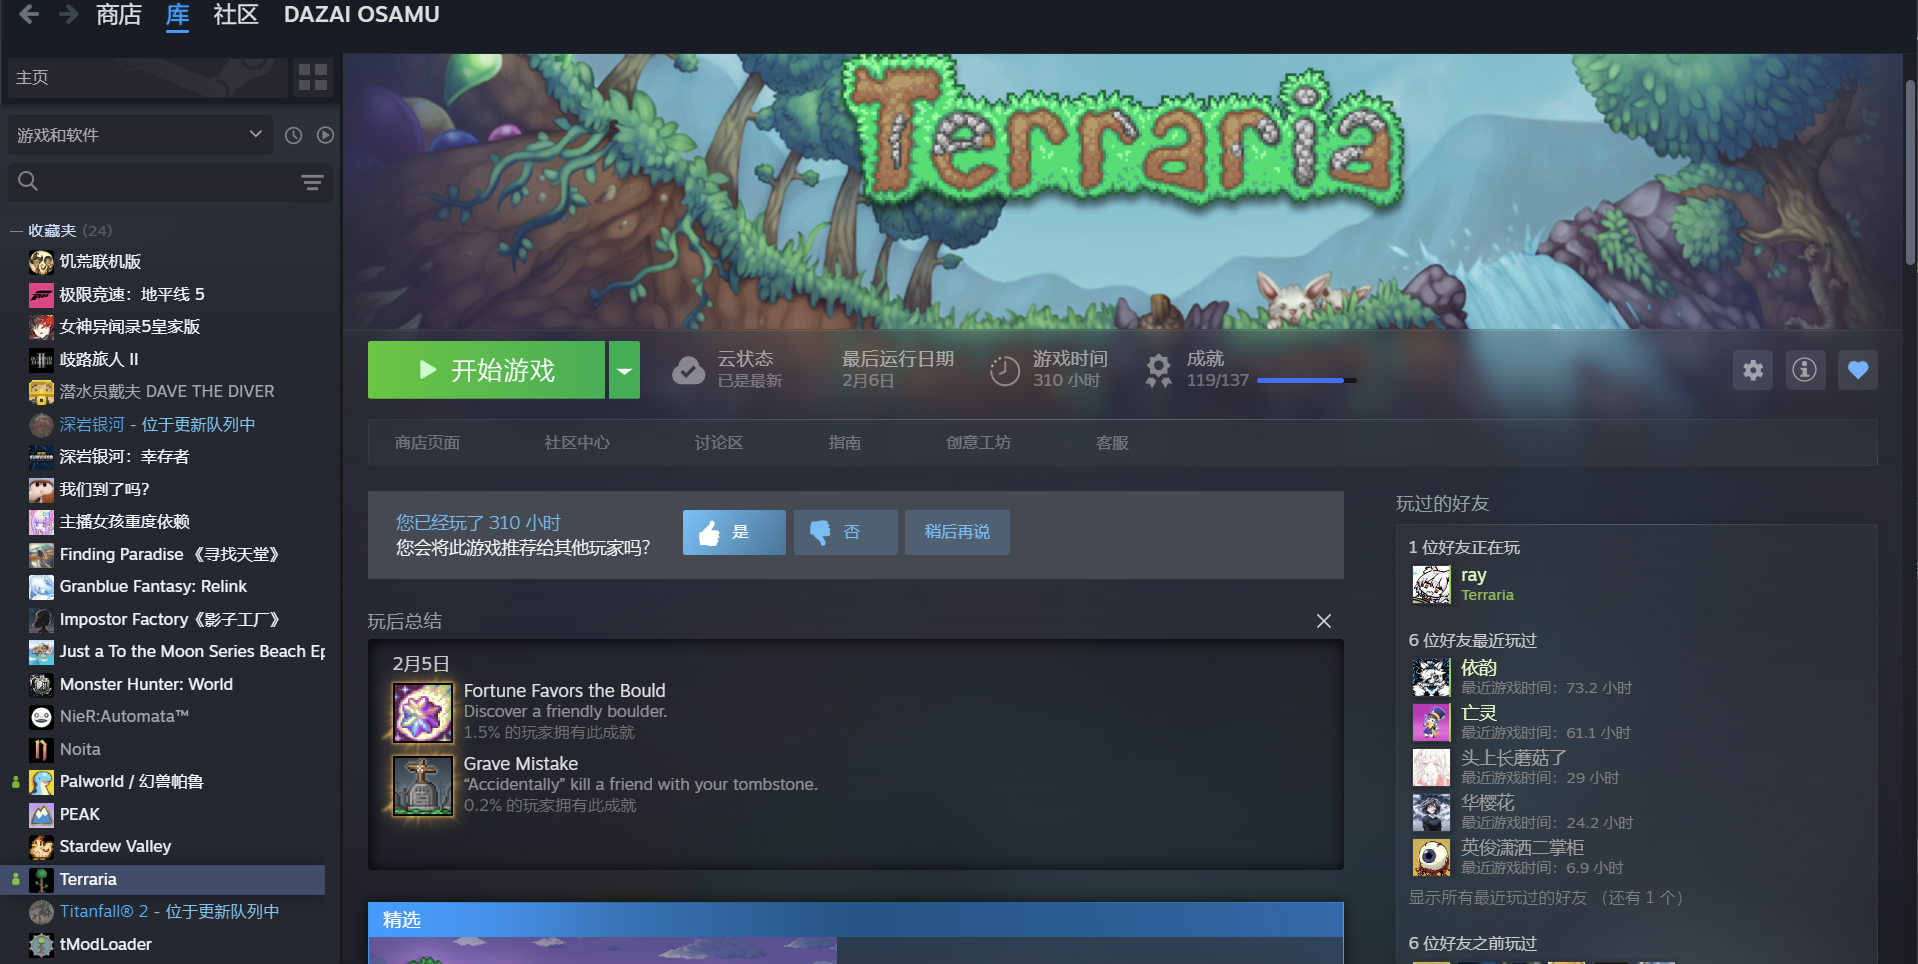Open the game settings gear icon
This screenshot has width=1918, height=964.
[x=1752, y=370]
